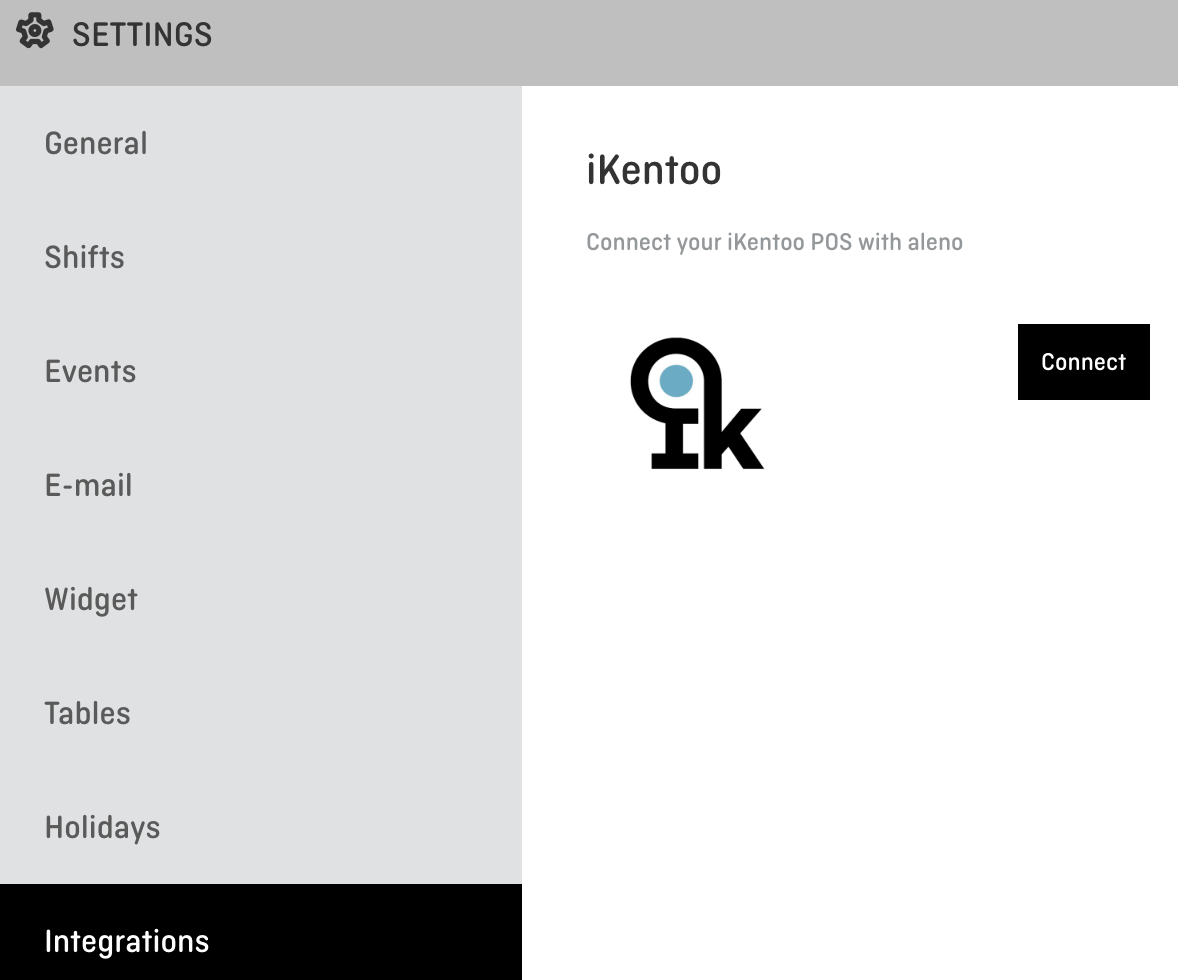Open the General settings section

point(261,144)
